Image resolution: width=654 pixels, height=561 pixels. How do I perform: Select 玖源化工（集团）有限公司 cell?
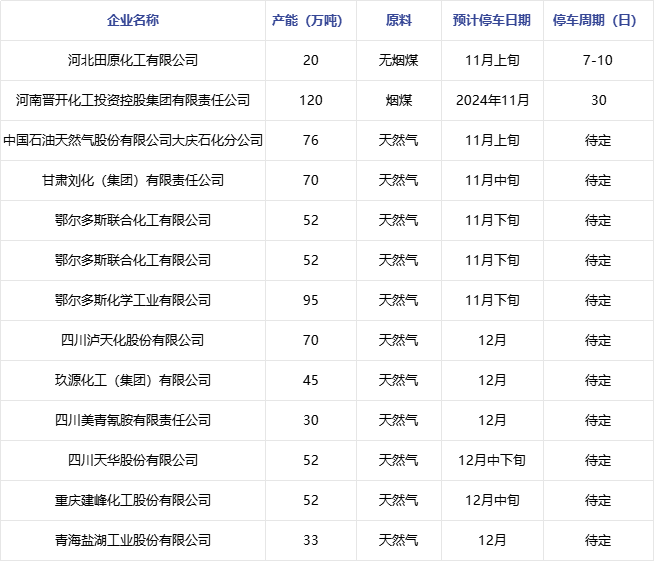click(x=133, y=380)
